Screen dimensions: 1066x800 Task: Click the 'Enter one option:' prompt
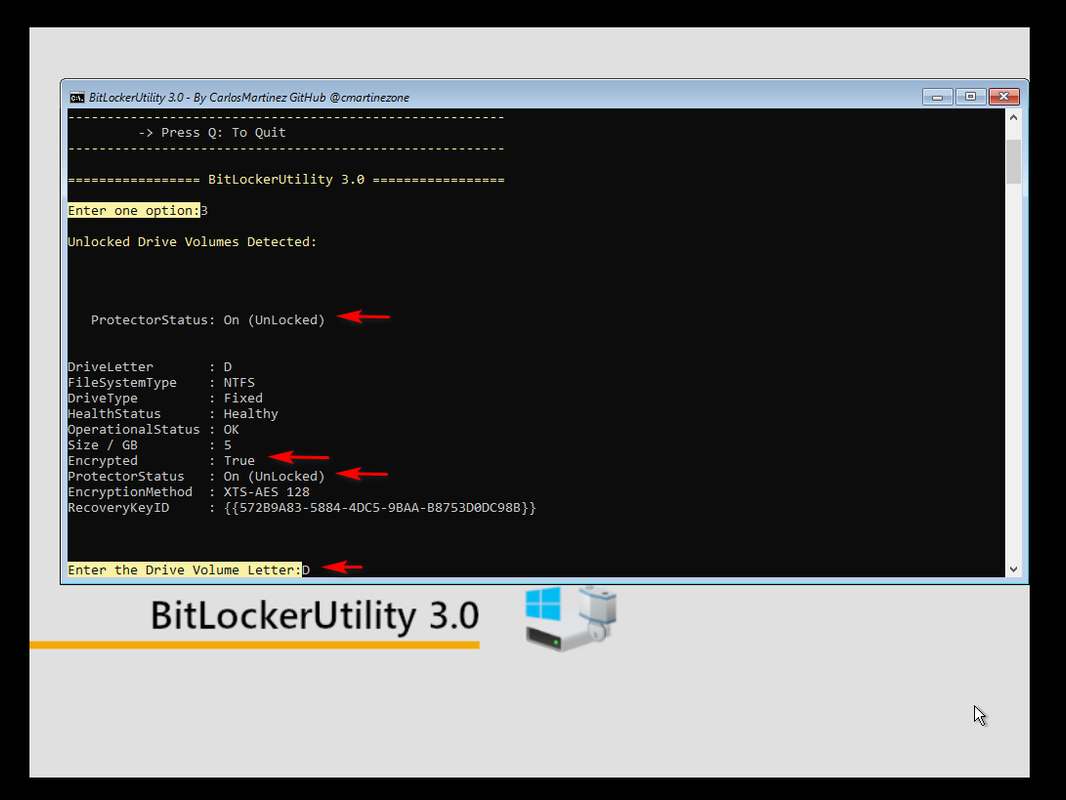[x=133, y=211]
